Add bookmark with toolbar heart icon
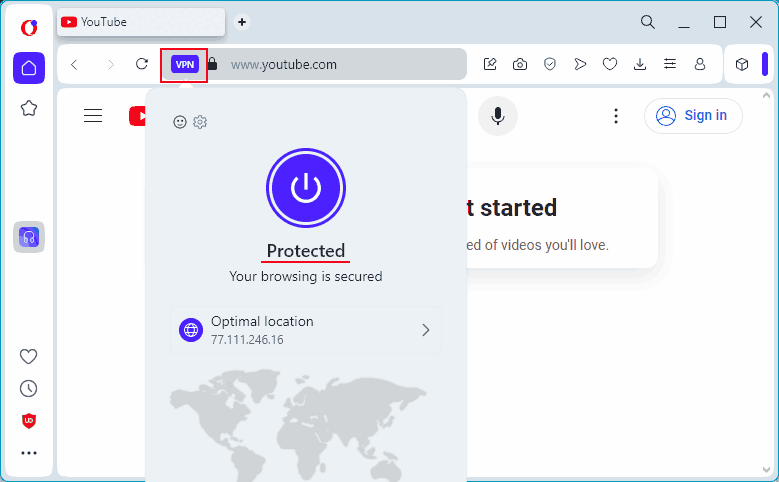Image resolution: width=779 pixels, height=482 pixels. [610, 64]
